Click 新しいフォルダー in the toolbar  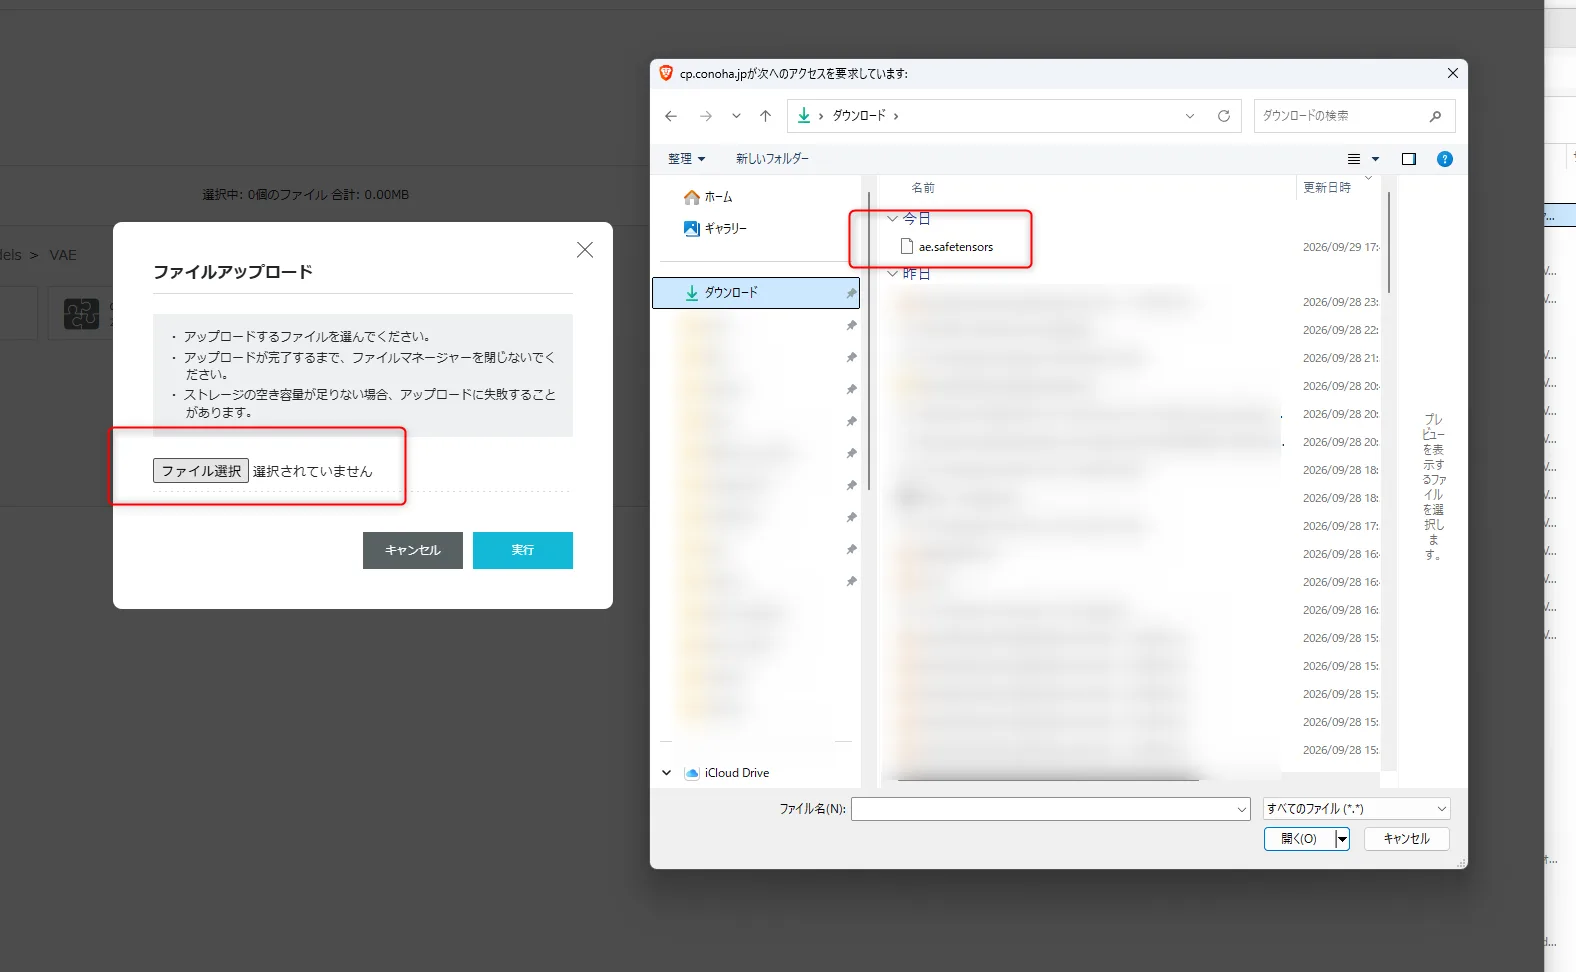tap(772, 159)
